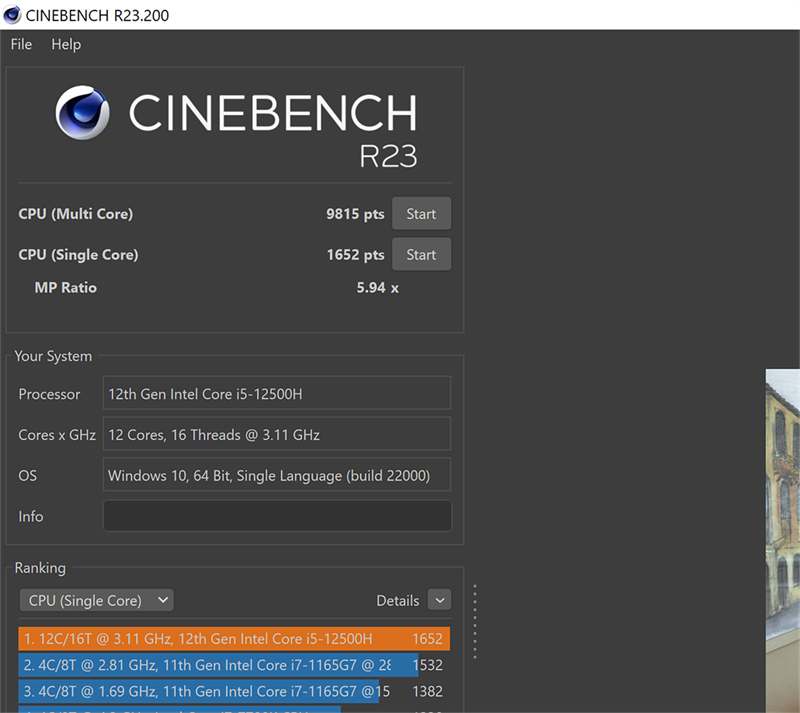The width and height of the screenshot is (800, 713).
Task: Click the OS field showing Windows 10
Action: pyautogui.click(x=277, y=475)
